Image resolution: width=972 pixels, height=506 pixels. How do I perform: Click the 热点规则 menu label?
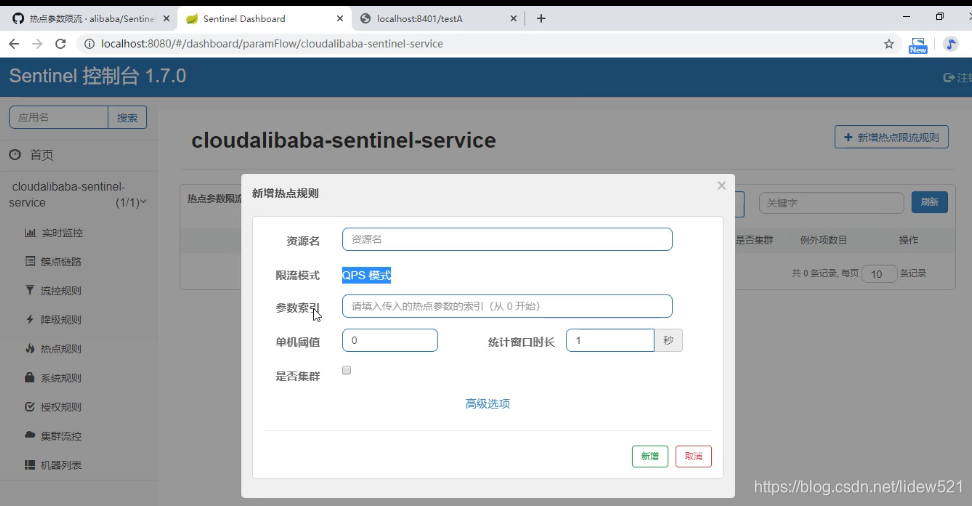point(61,348)
